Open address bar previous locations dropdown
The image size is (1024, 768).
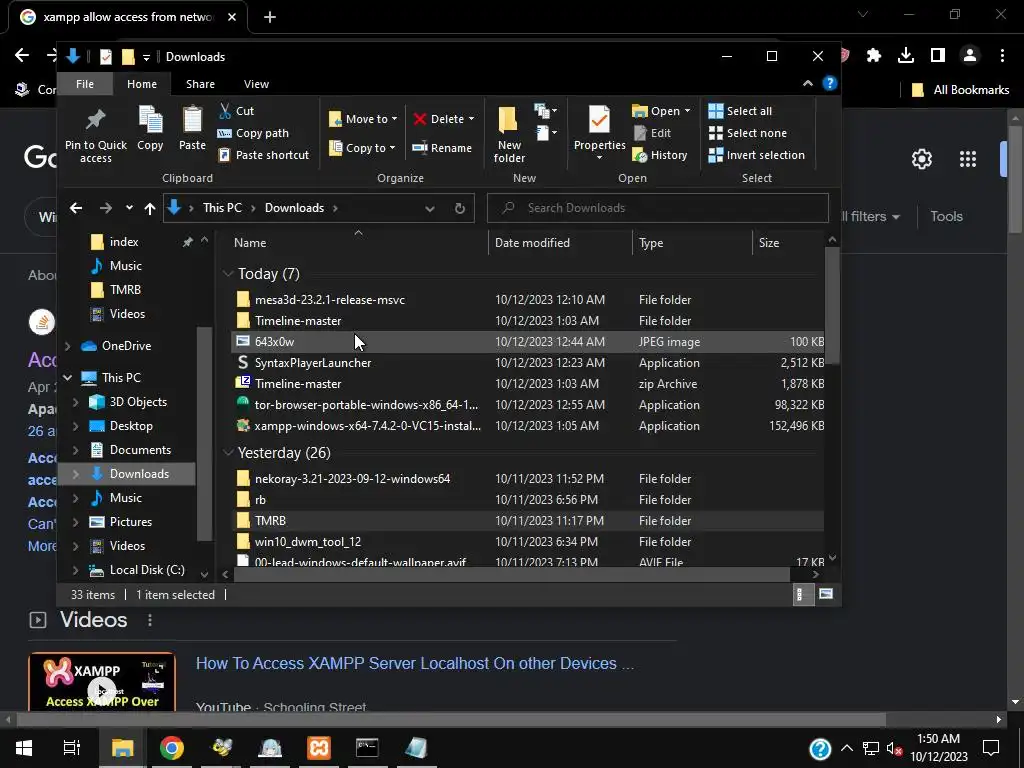pyautogui.click(x=430, y=208)
